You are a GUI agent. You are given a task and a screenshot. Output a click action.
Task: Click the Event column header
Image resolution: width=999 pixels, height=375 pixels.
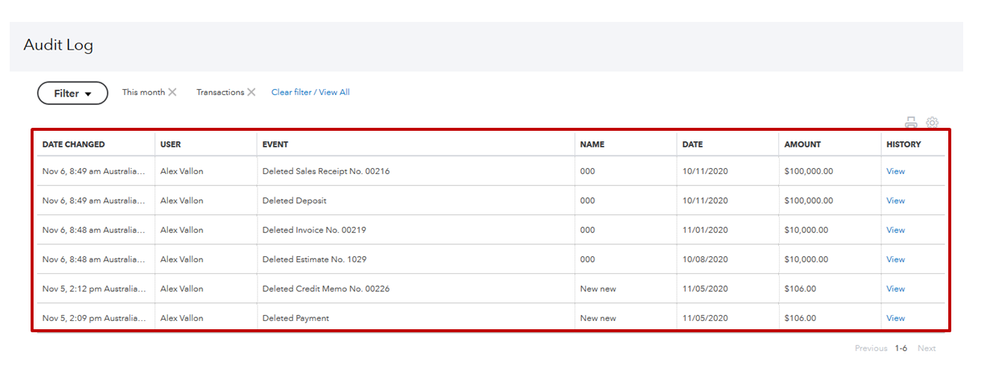tap(275, 145)
